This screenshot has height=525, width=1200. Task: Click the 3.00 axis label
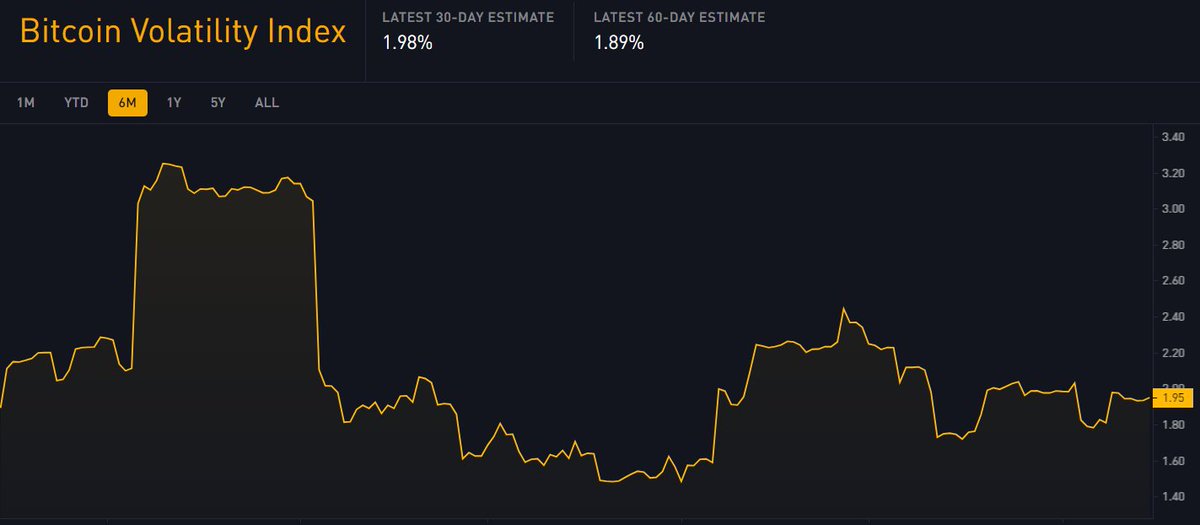tap(1173, 209)
